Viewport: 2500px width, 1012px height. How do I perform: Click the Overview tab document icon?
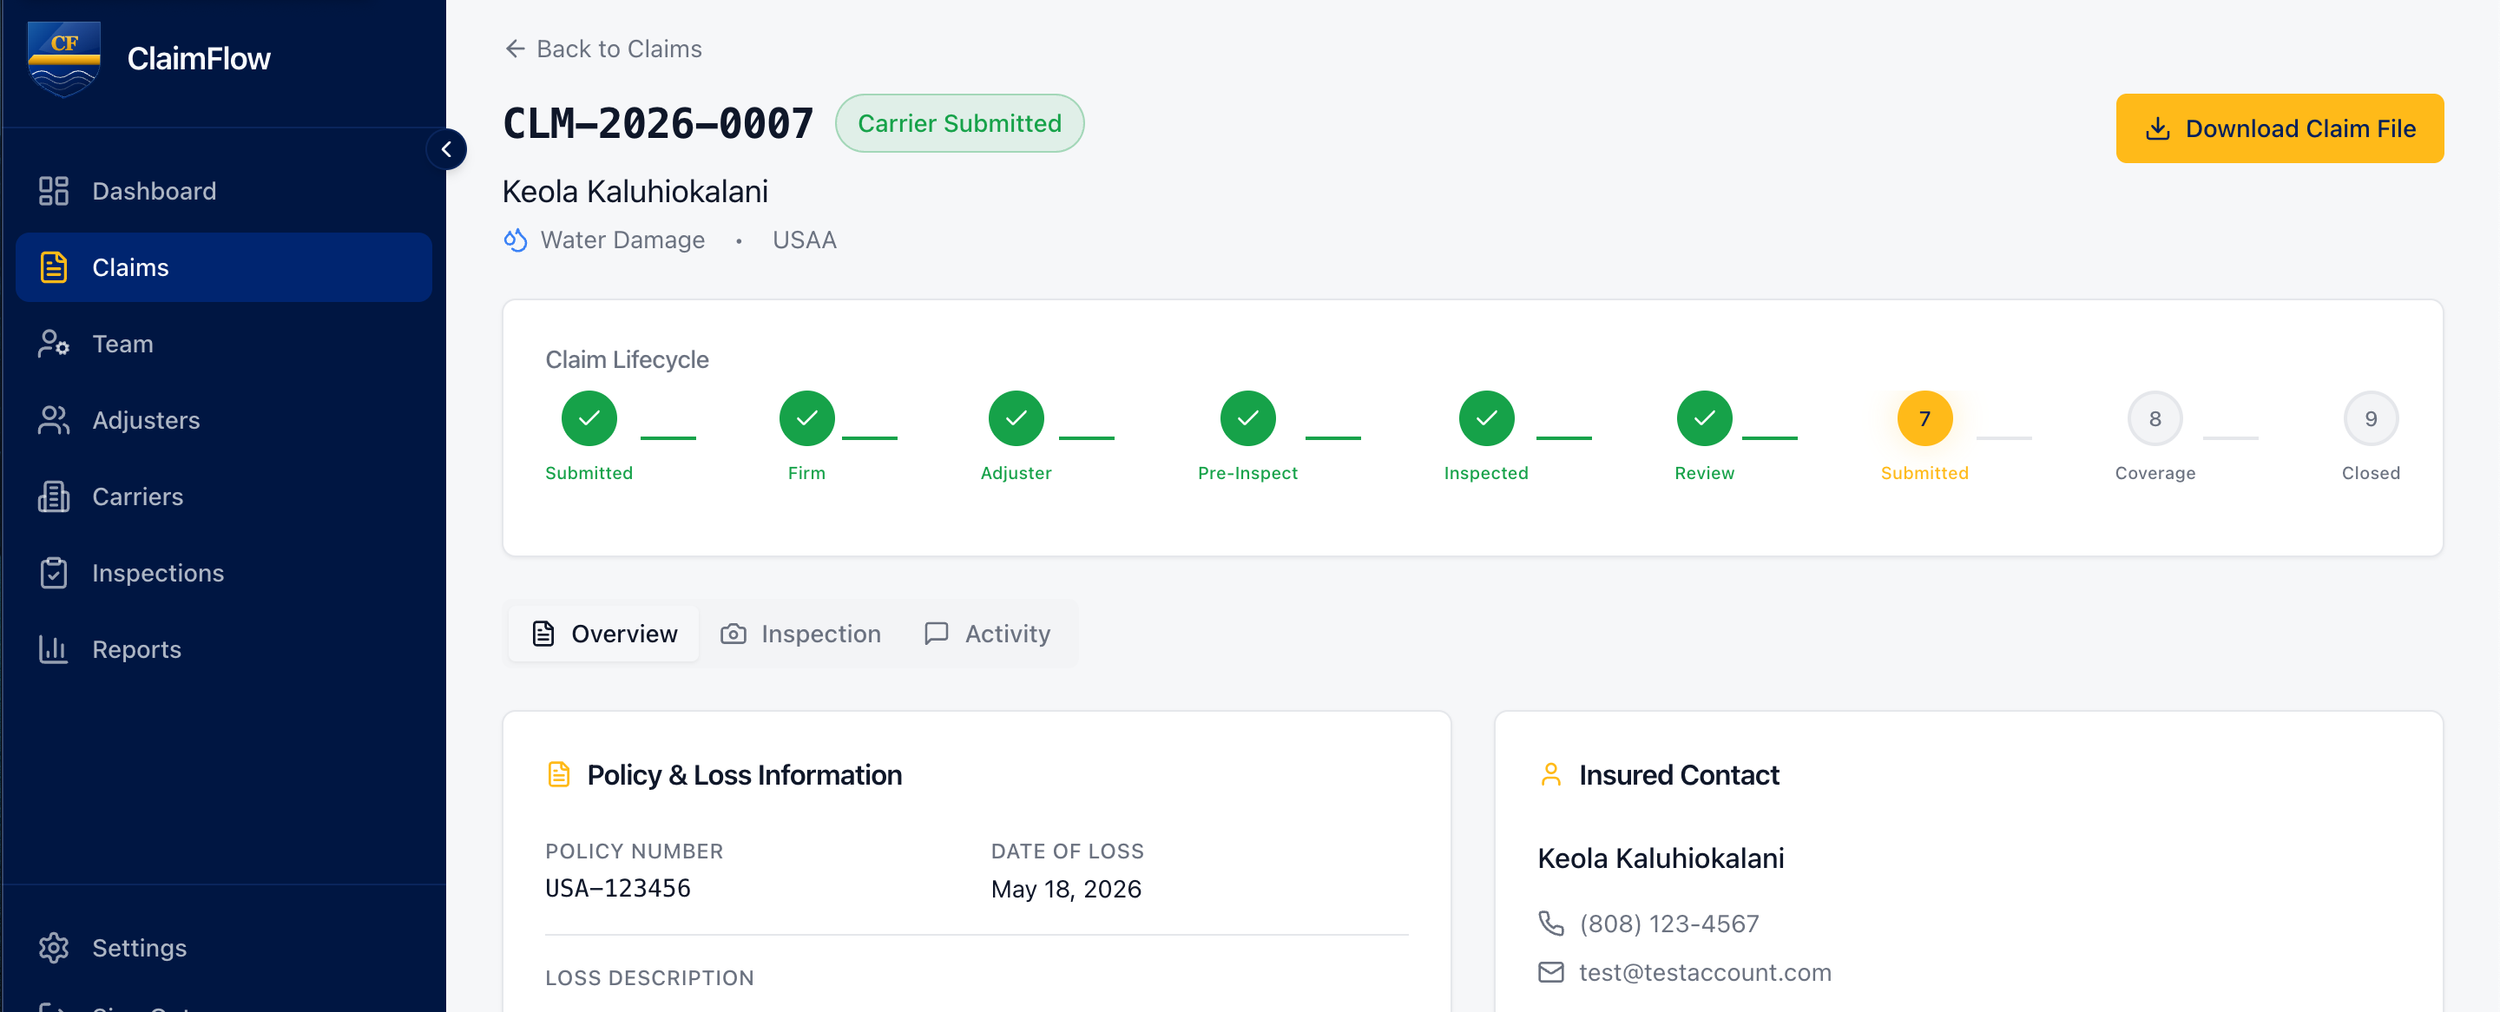click(543, 634)
